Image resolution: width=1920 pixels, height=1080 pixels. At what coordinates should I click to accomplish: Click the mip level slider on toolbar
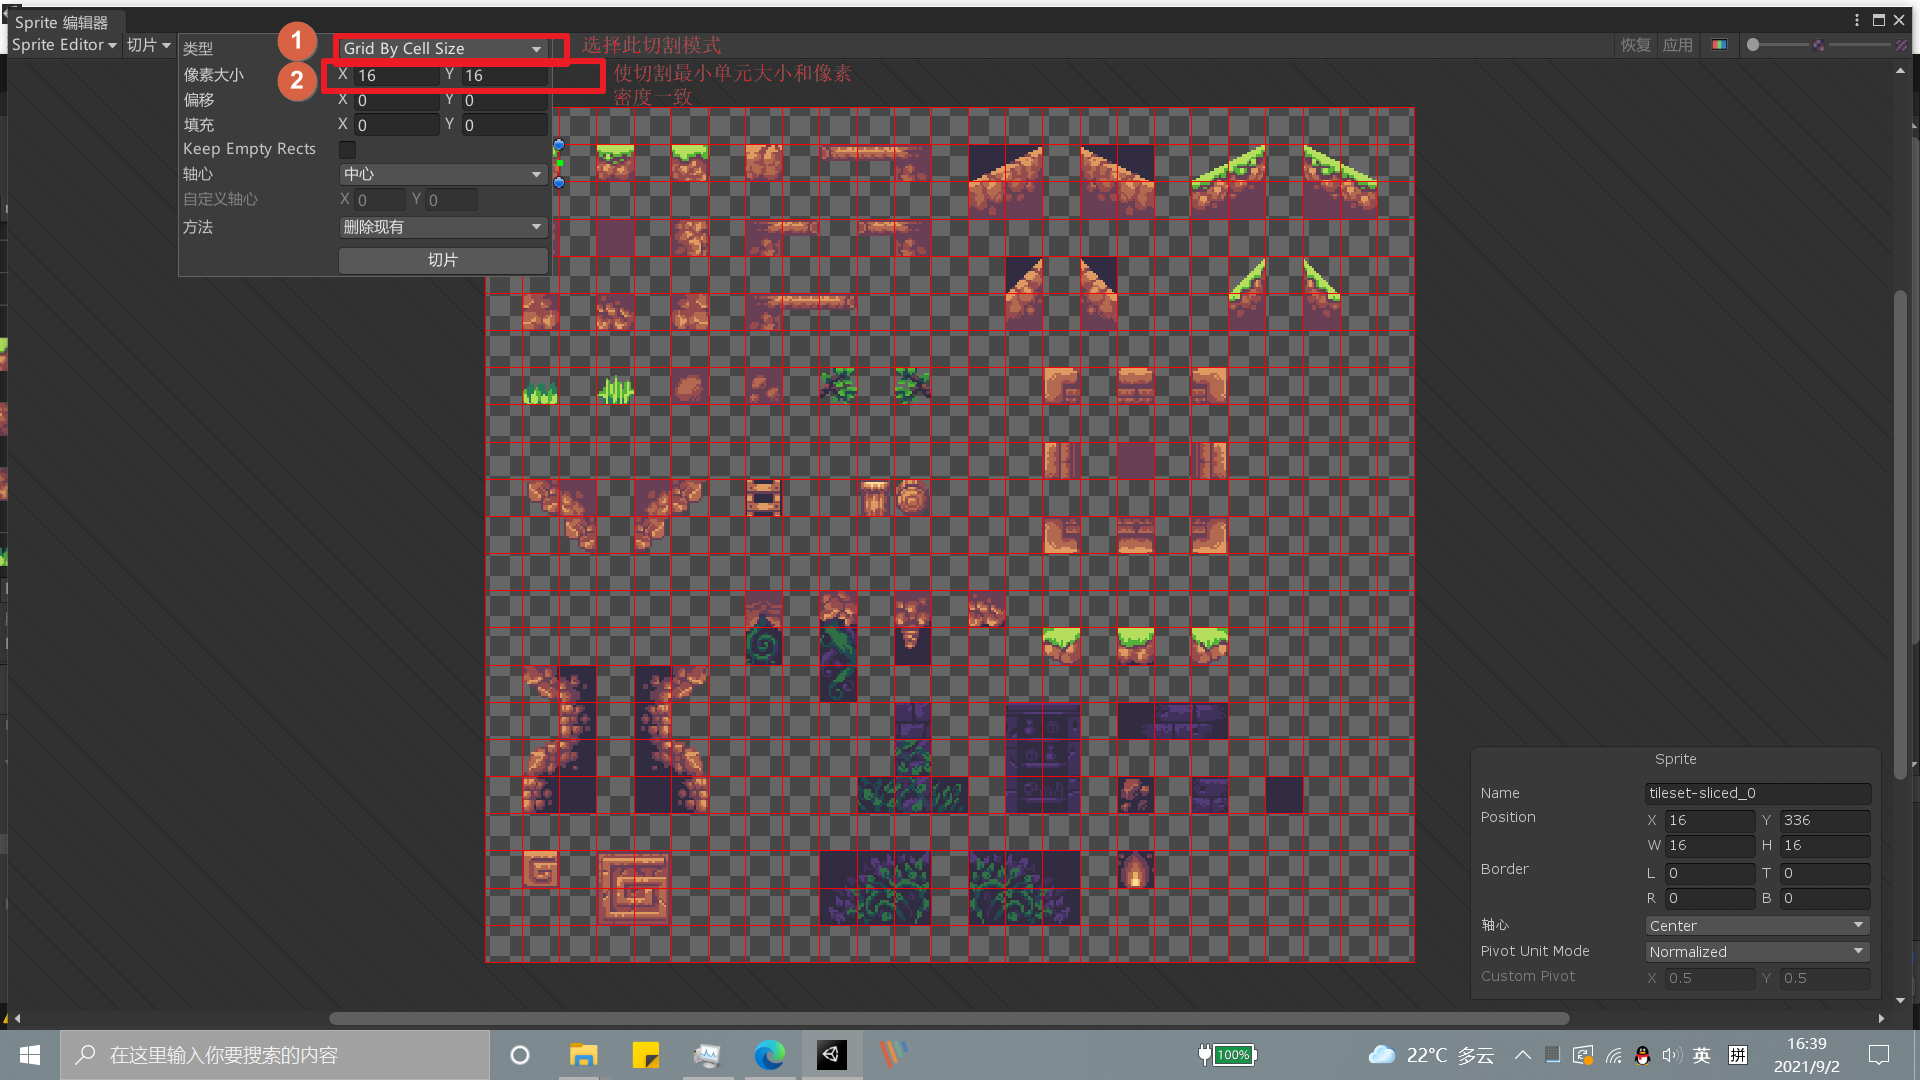pos(1860,45)
